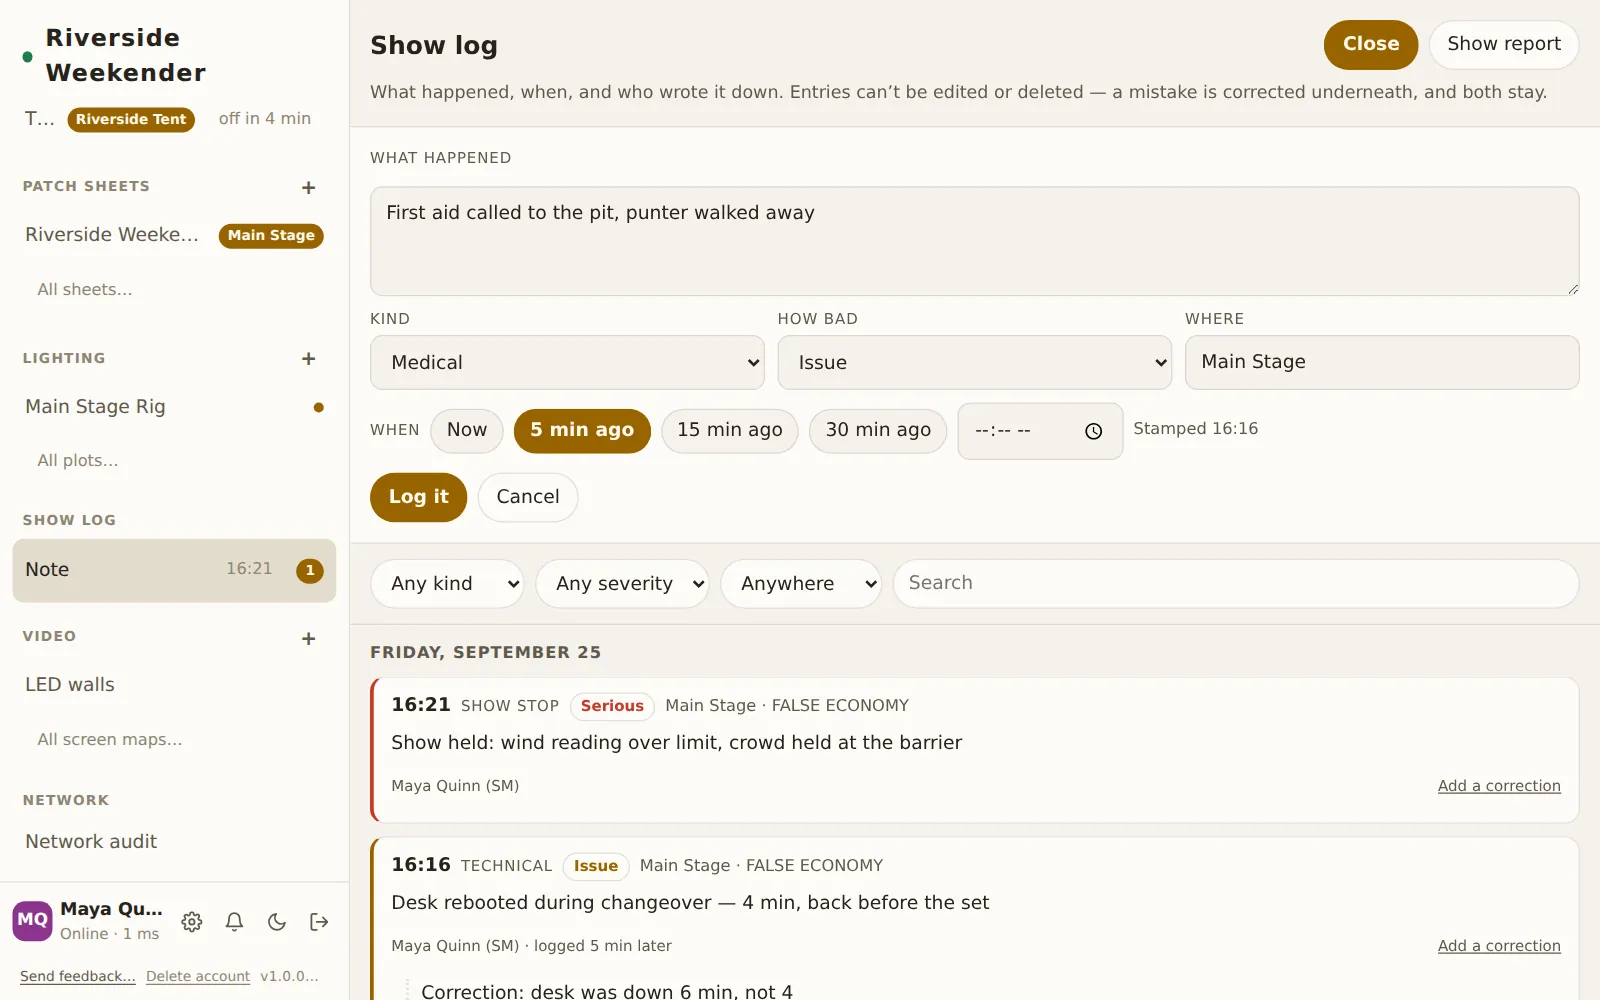The height and width of the screenshot is (1000, 1600).
Task: Select the 30 min ago chip
Action: coord(878,431)
